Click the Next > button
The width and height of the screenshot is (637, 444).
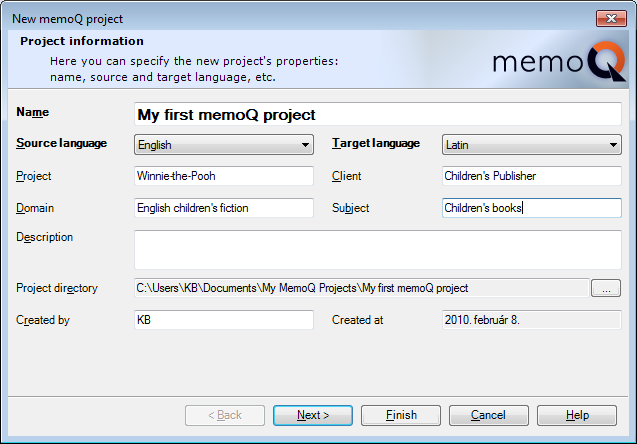point(313,415)
